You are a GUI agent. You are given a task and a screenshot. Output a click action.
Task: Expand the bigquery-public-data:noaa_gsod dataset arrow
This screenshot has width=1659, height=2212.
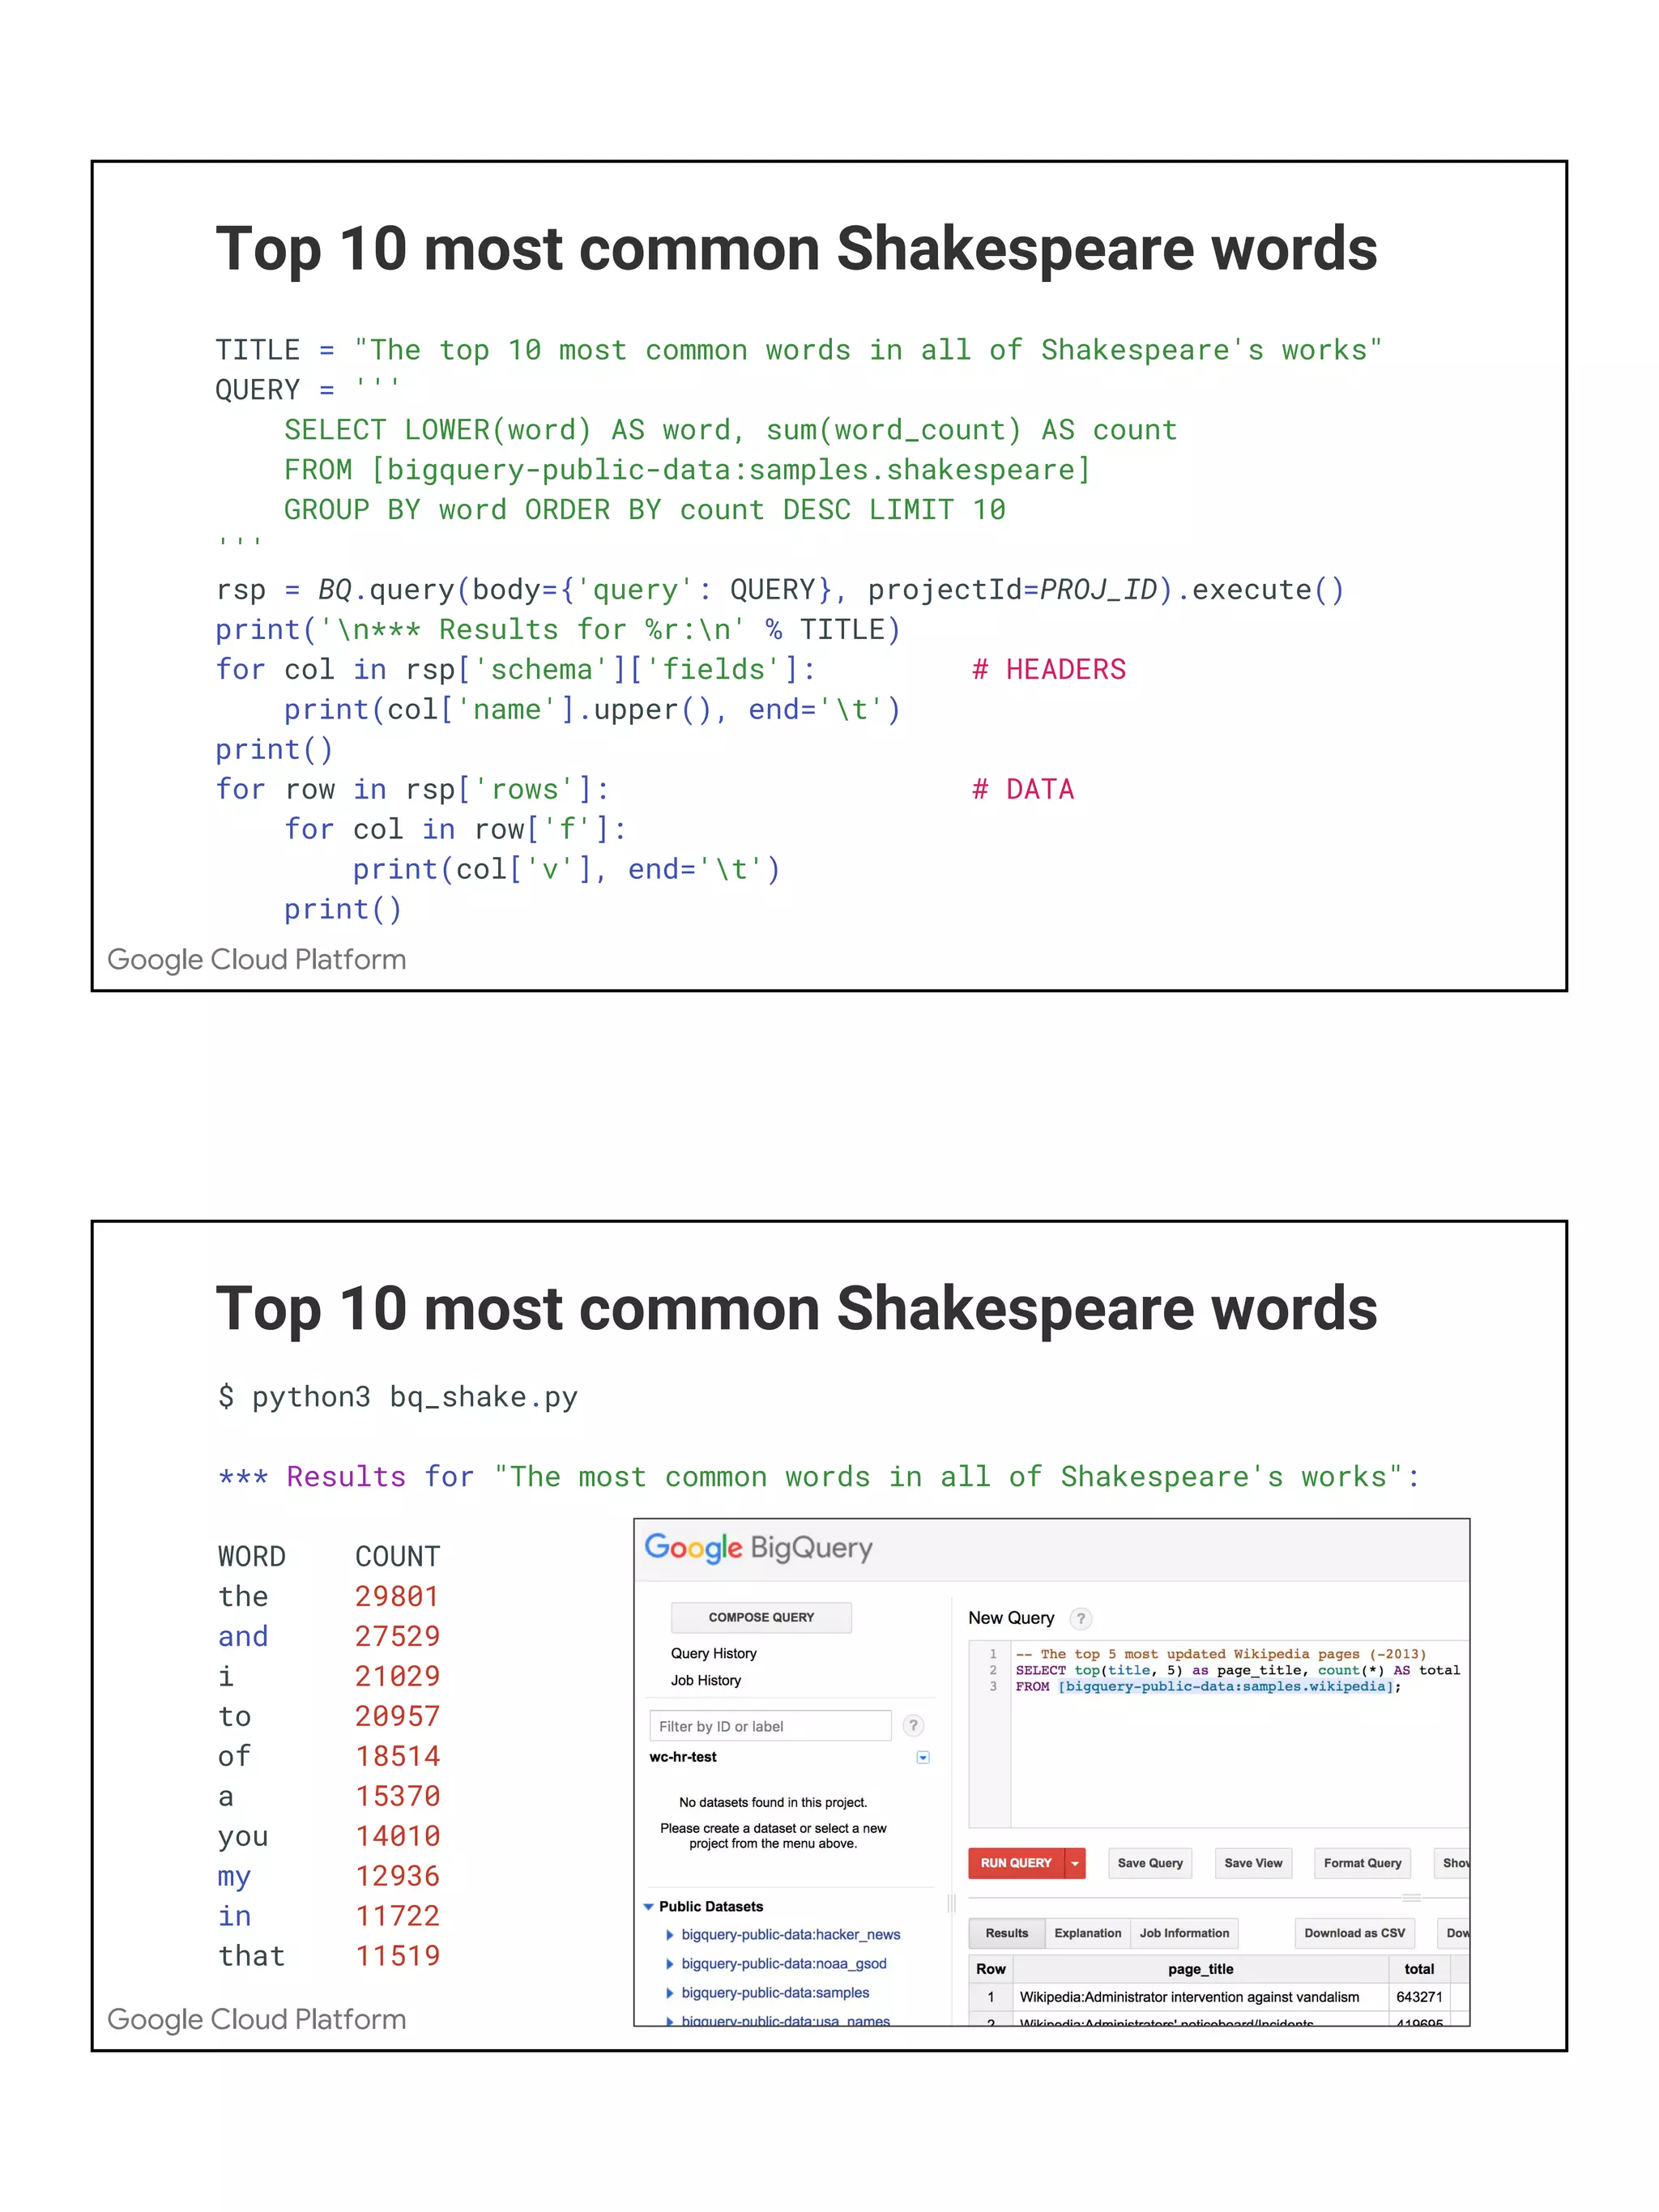coord(669,1964)
